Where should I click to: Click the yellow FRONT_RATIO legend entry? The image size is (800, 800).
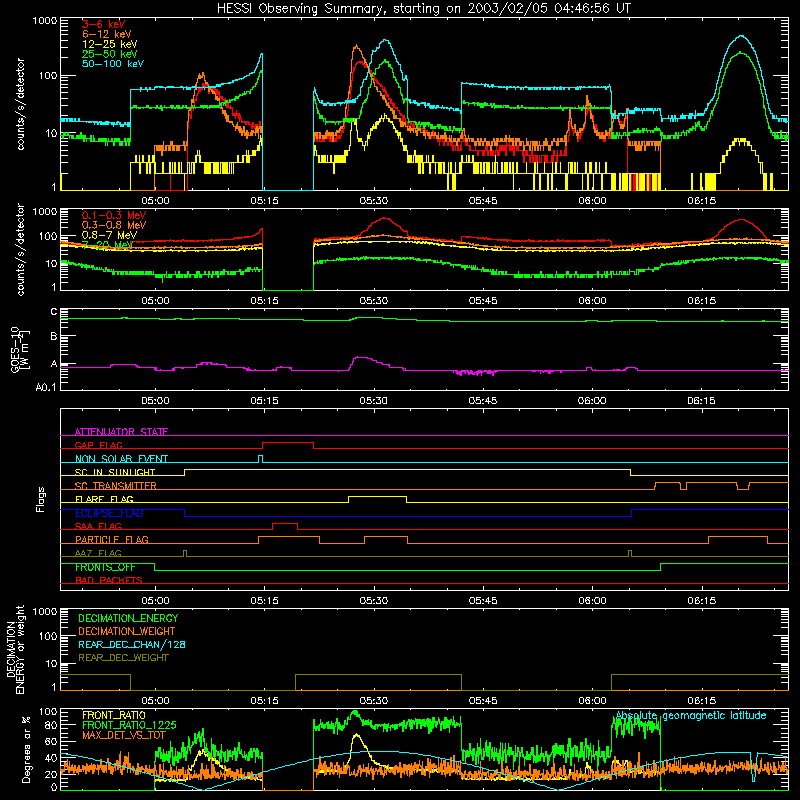click(x=114, y=715)
